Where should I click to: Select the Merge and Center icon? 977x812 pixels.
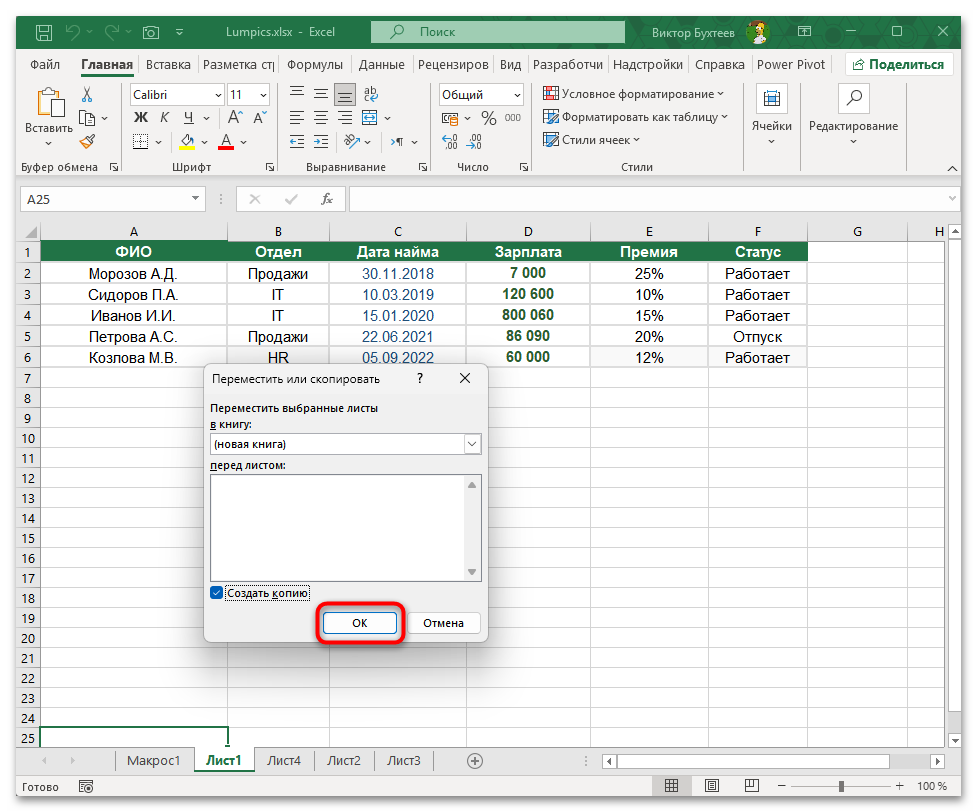[x=368, y=117]
